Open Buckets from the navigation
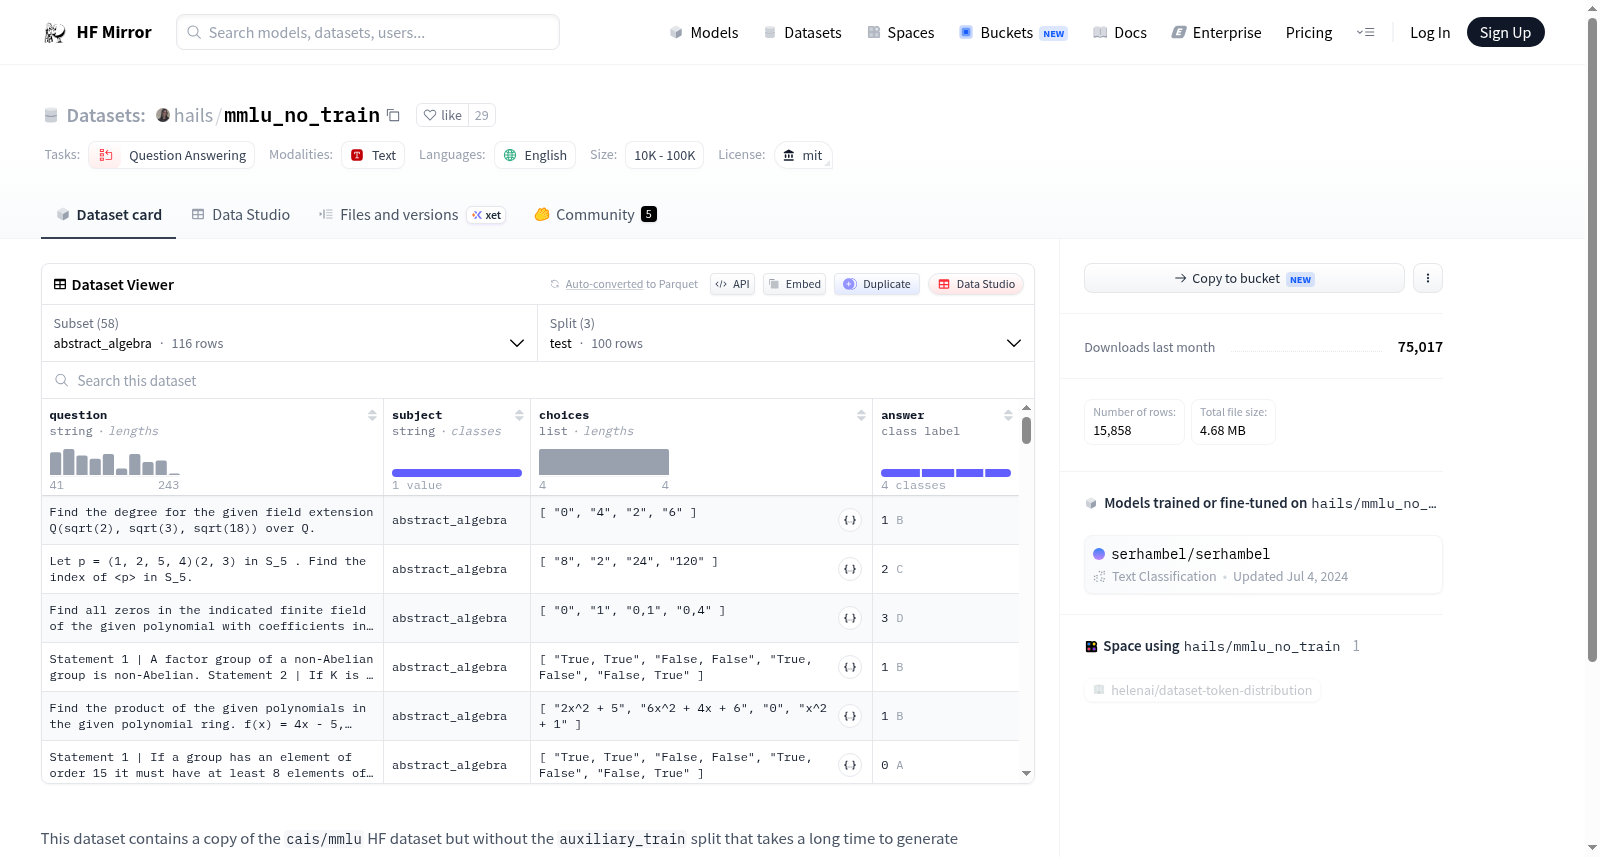The width and height of the screenshot is (1600, 857). 1013,33
